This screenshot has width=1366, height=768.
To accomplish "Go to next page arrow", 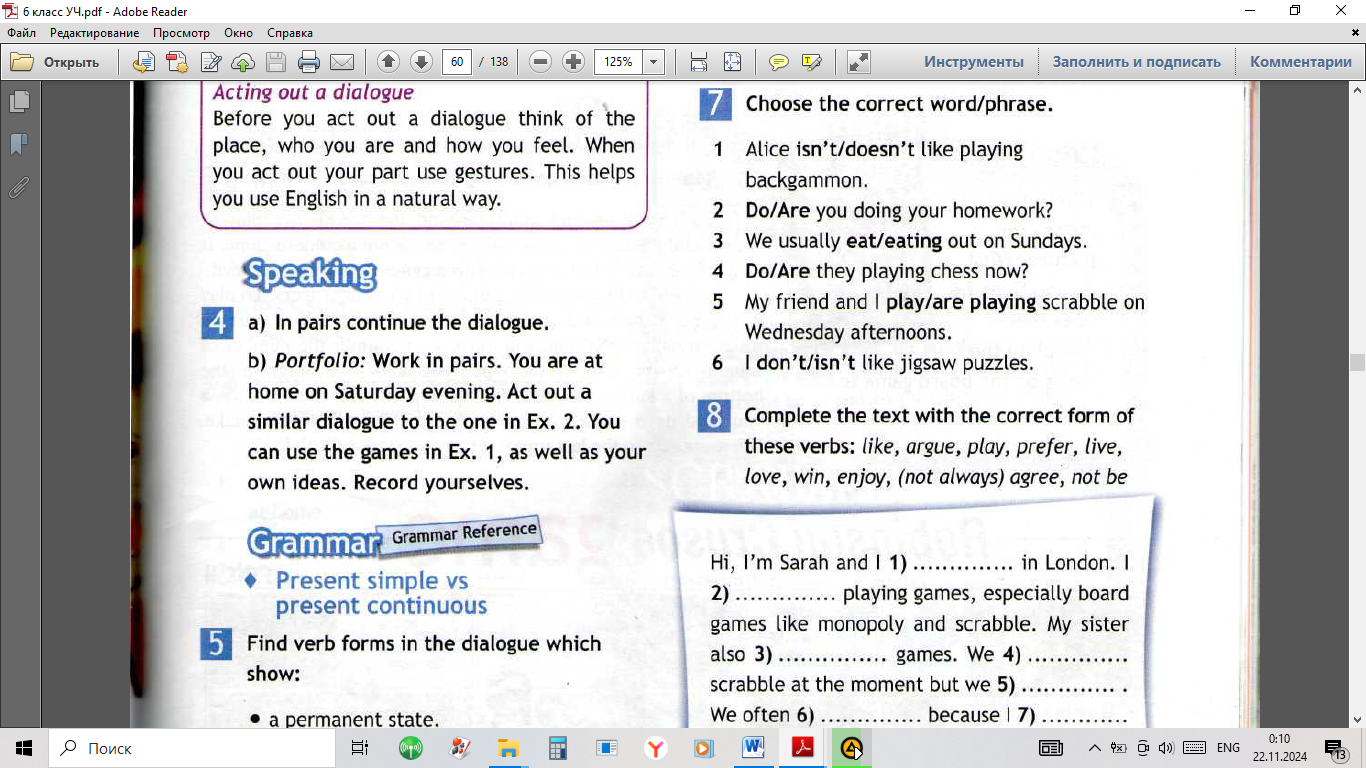I will click(x=421, y=62).
